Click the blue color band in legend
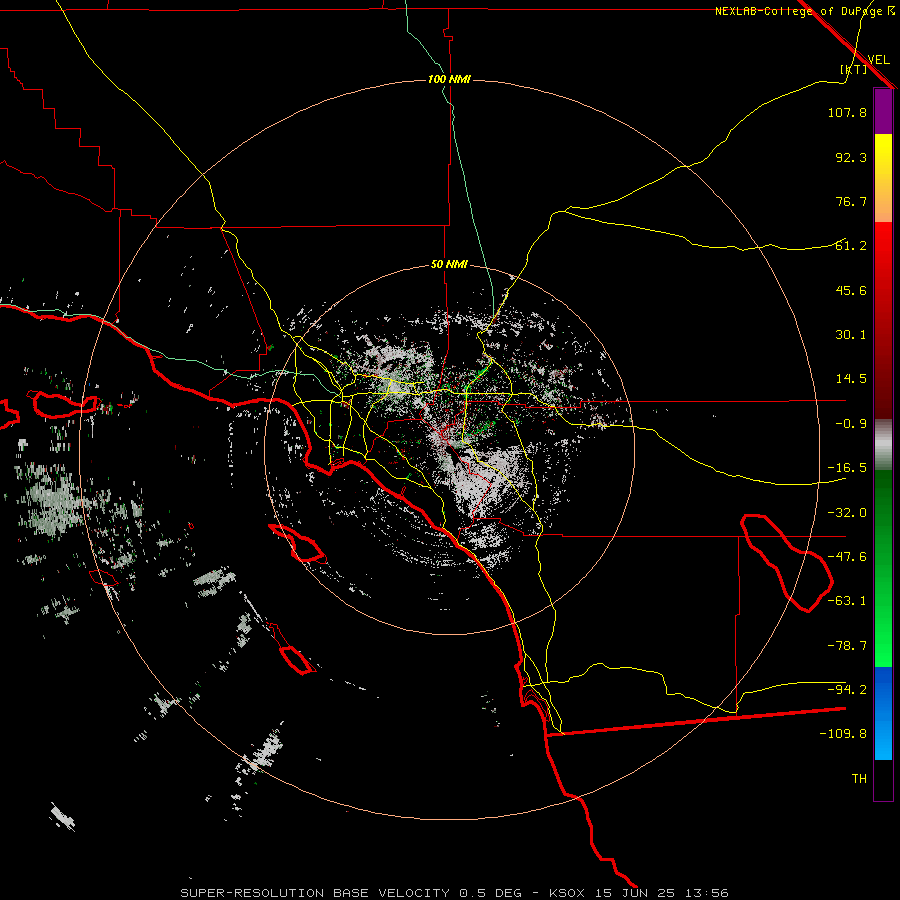The width and height of the screenshot is (900, 900). click(883, 713)
